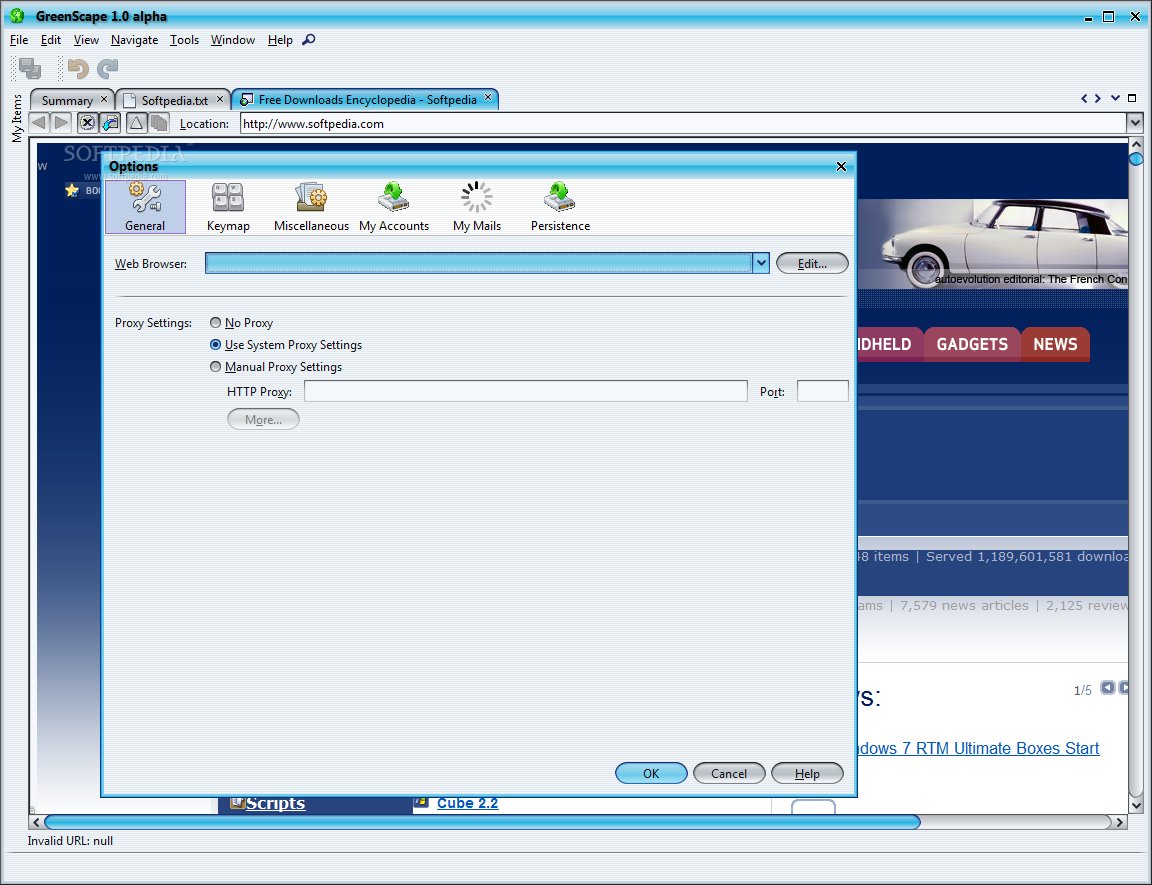Click the Edit... button for Web Browser
This screenshot has height=885, width=1152.
[x=812, y=263]
